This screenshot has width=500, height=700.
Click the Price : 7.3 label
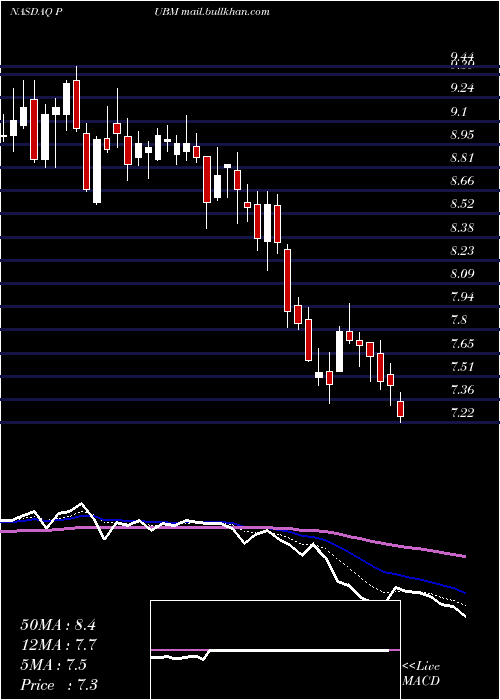click(59, 685)
